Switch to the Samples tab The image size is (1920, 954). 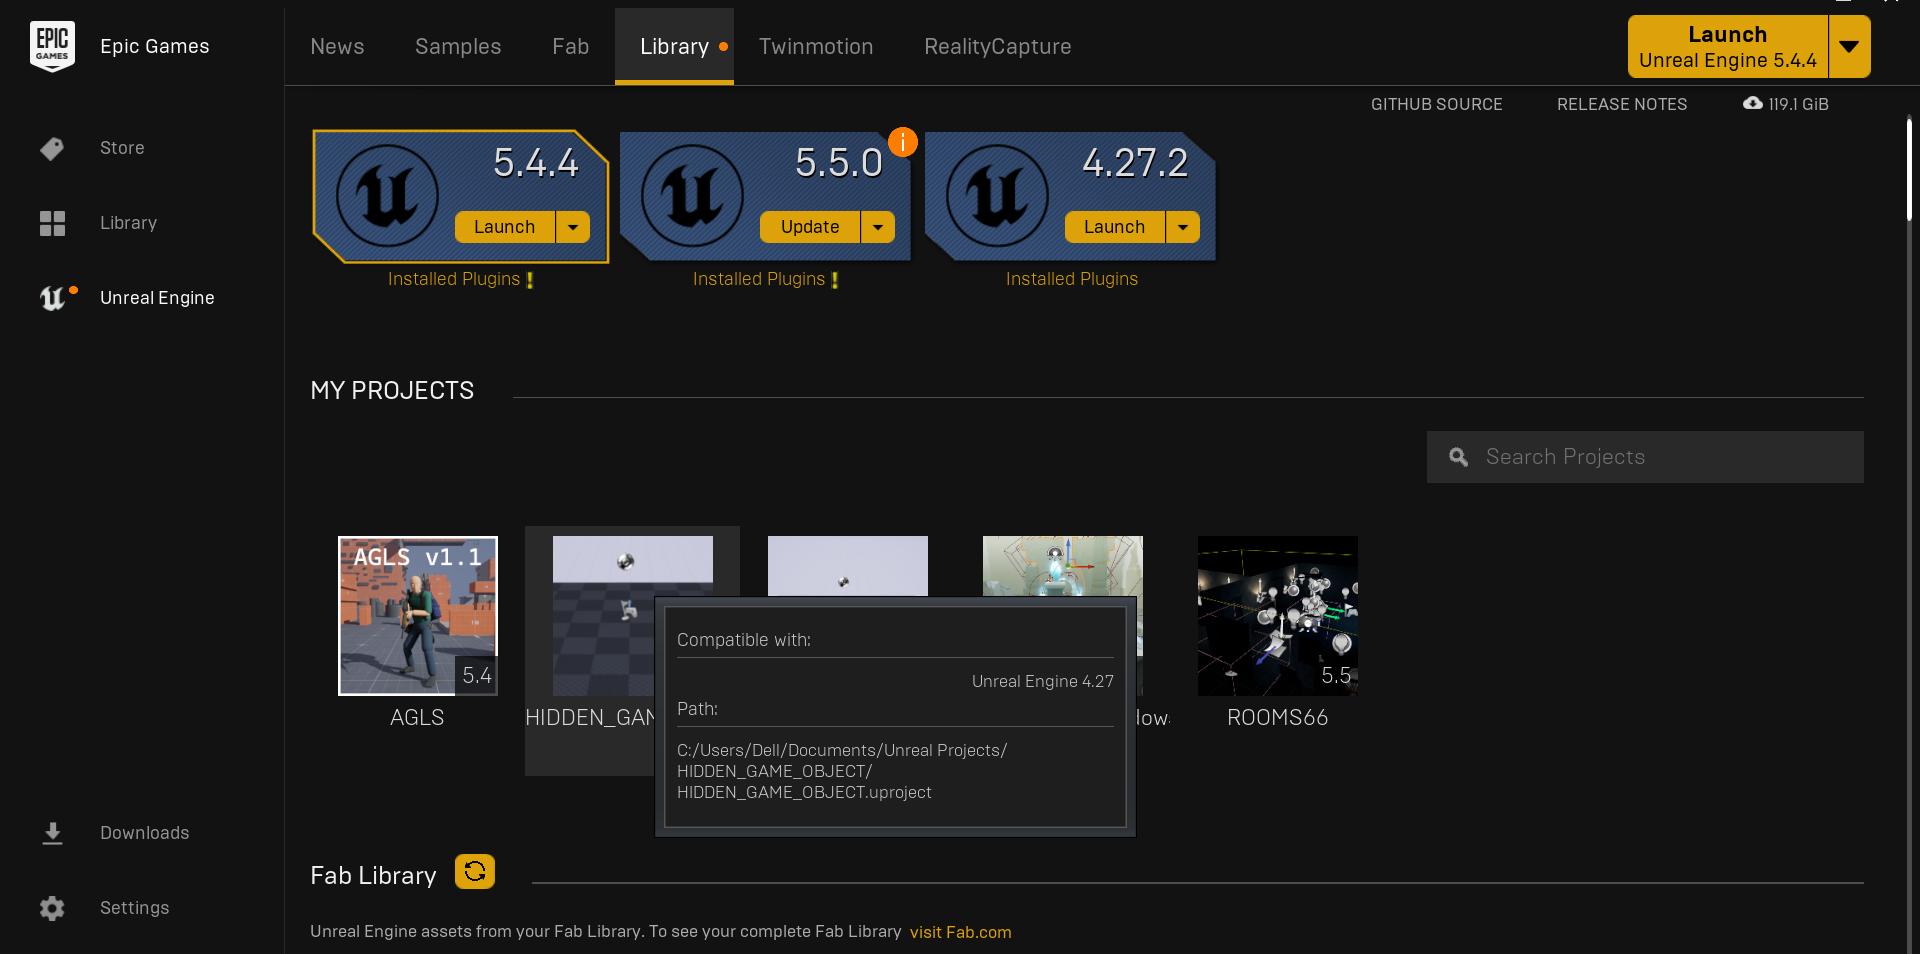pos(458,47)
